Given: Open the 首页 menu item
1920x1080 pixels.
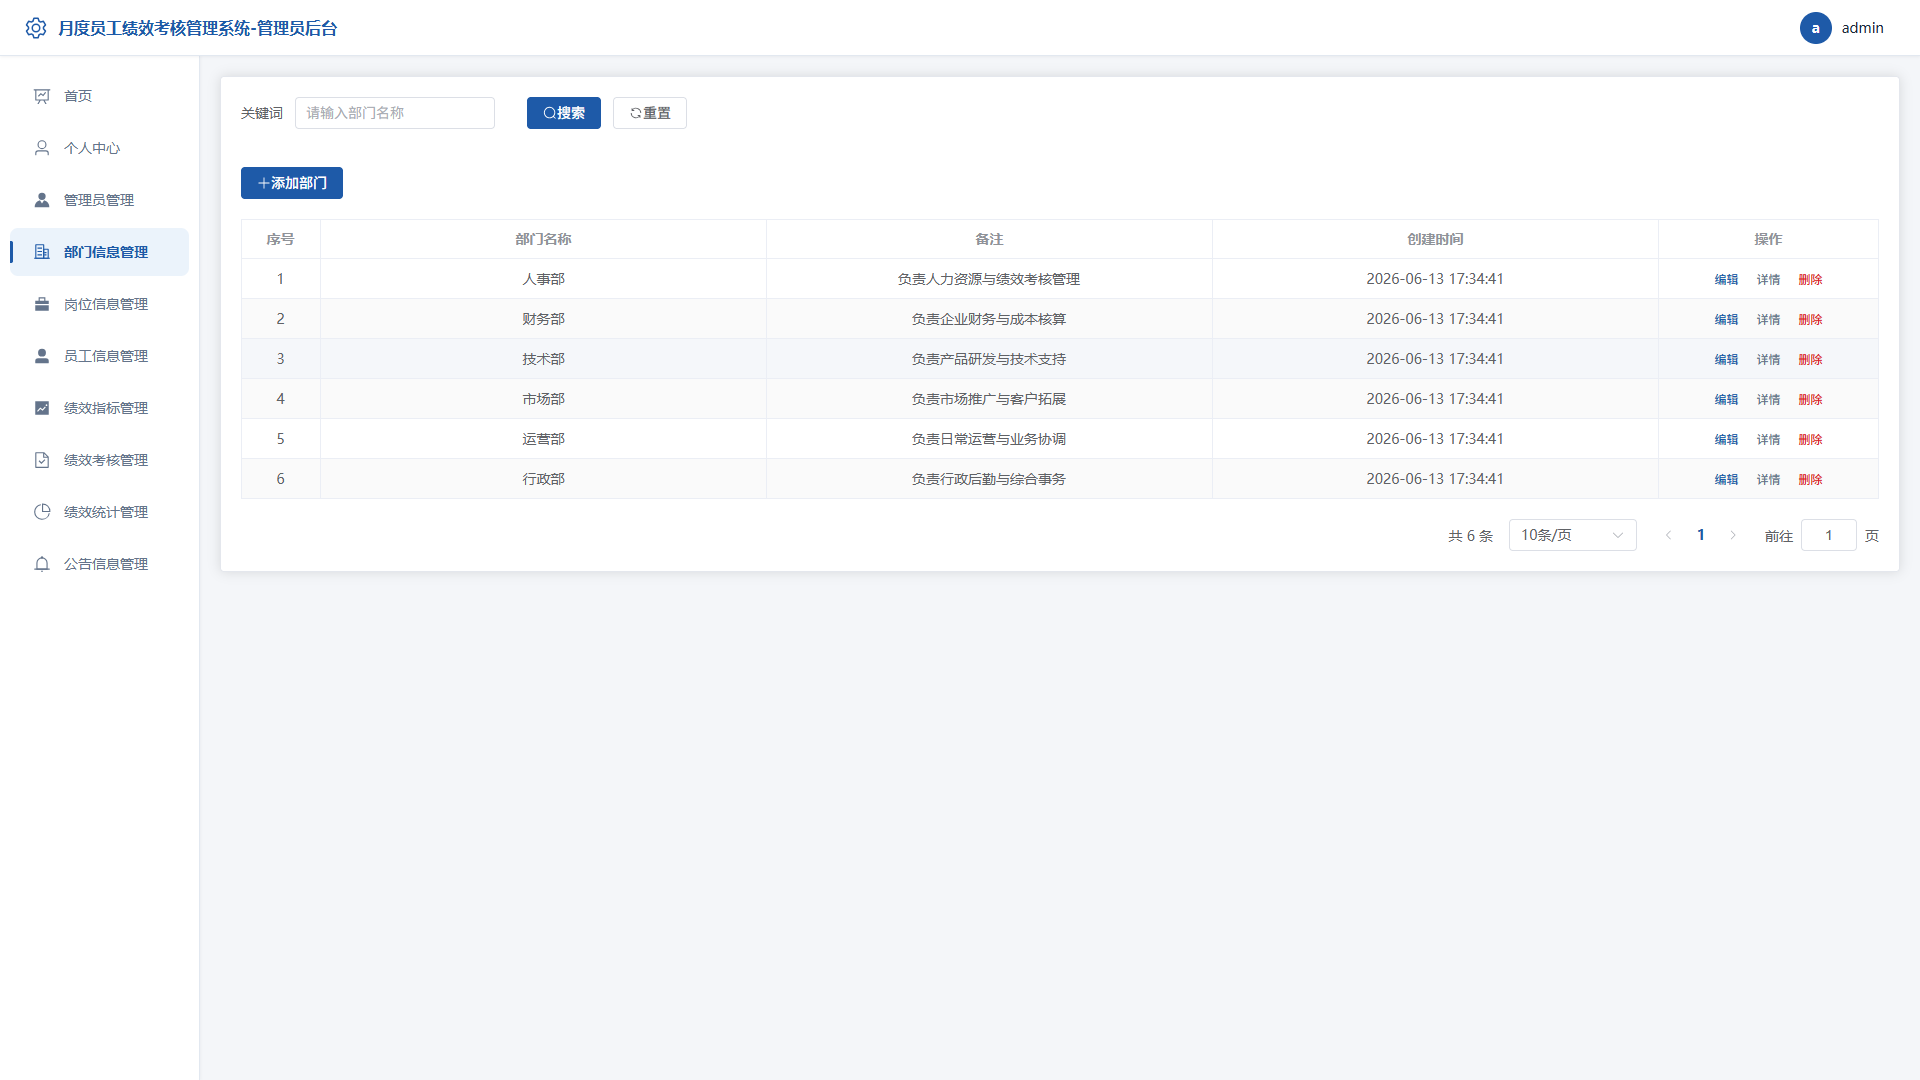Looking at the screenshot, I should (99, 96).
